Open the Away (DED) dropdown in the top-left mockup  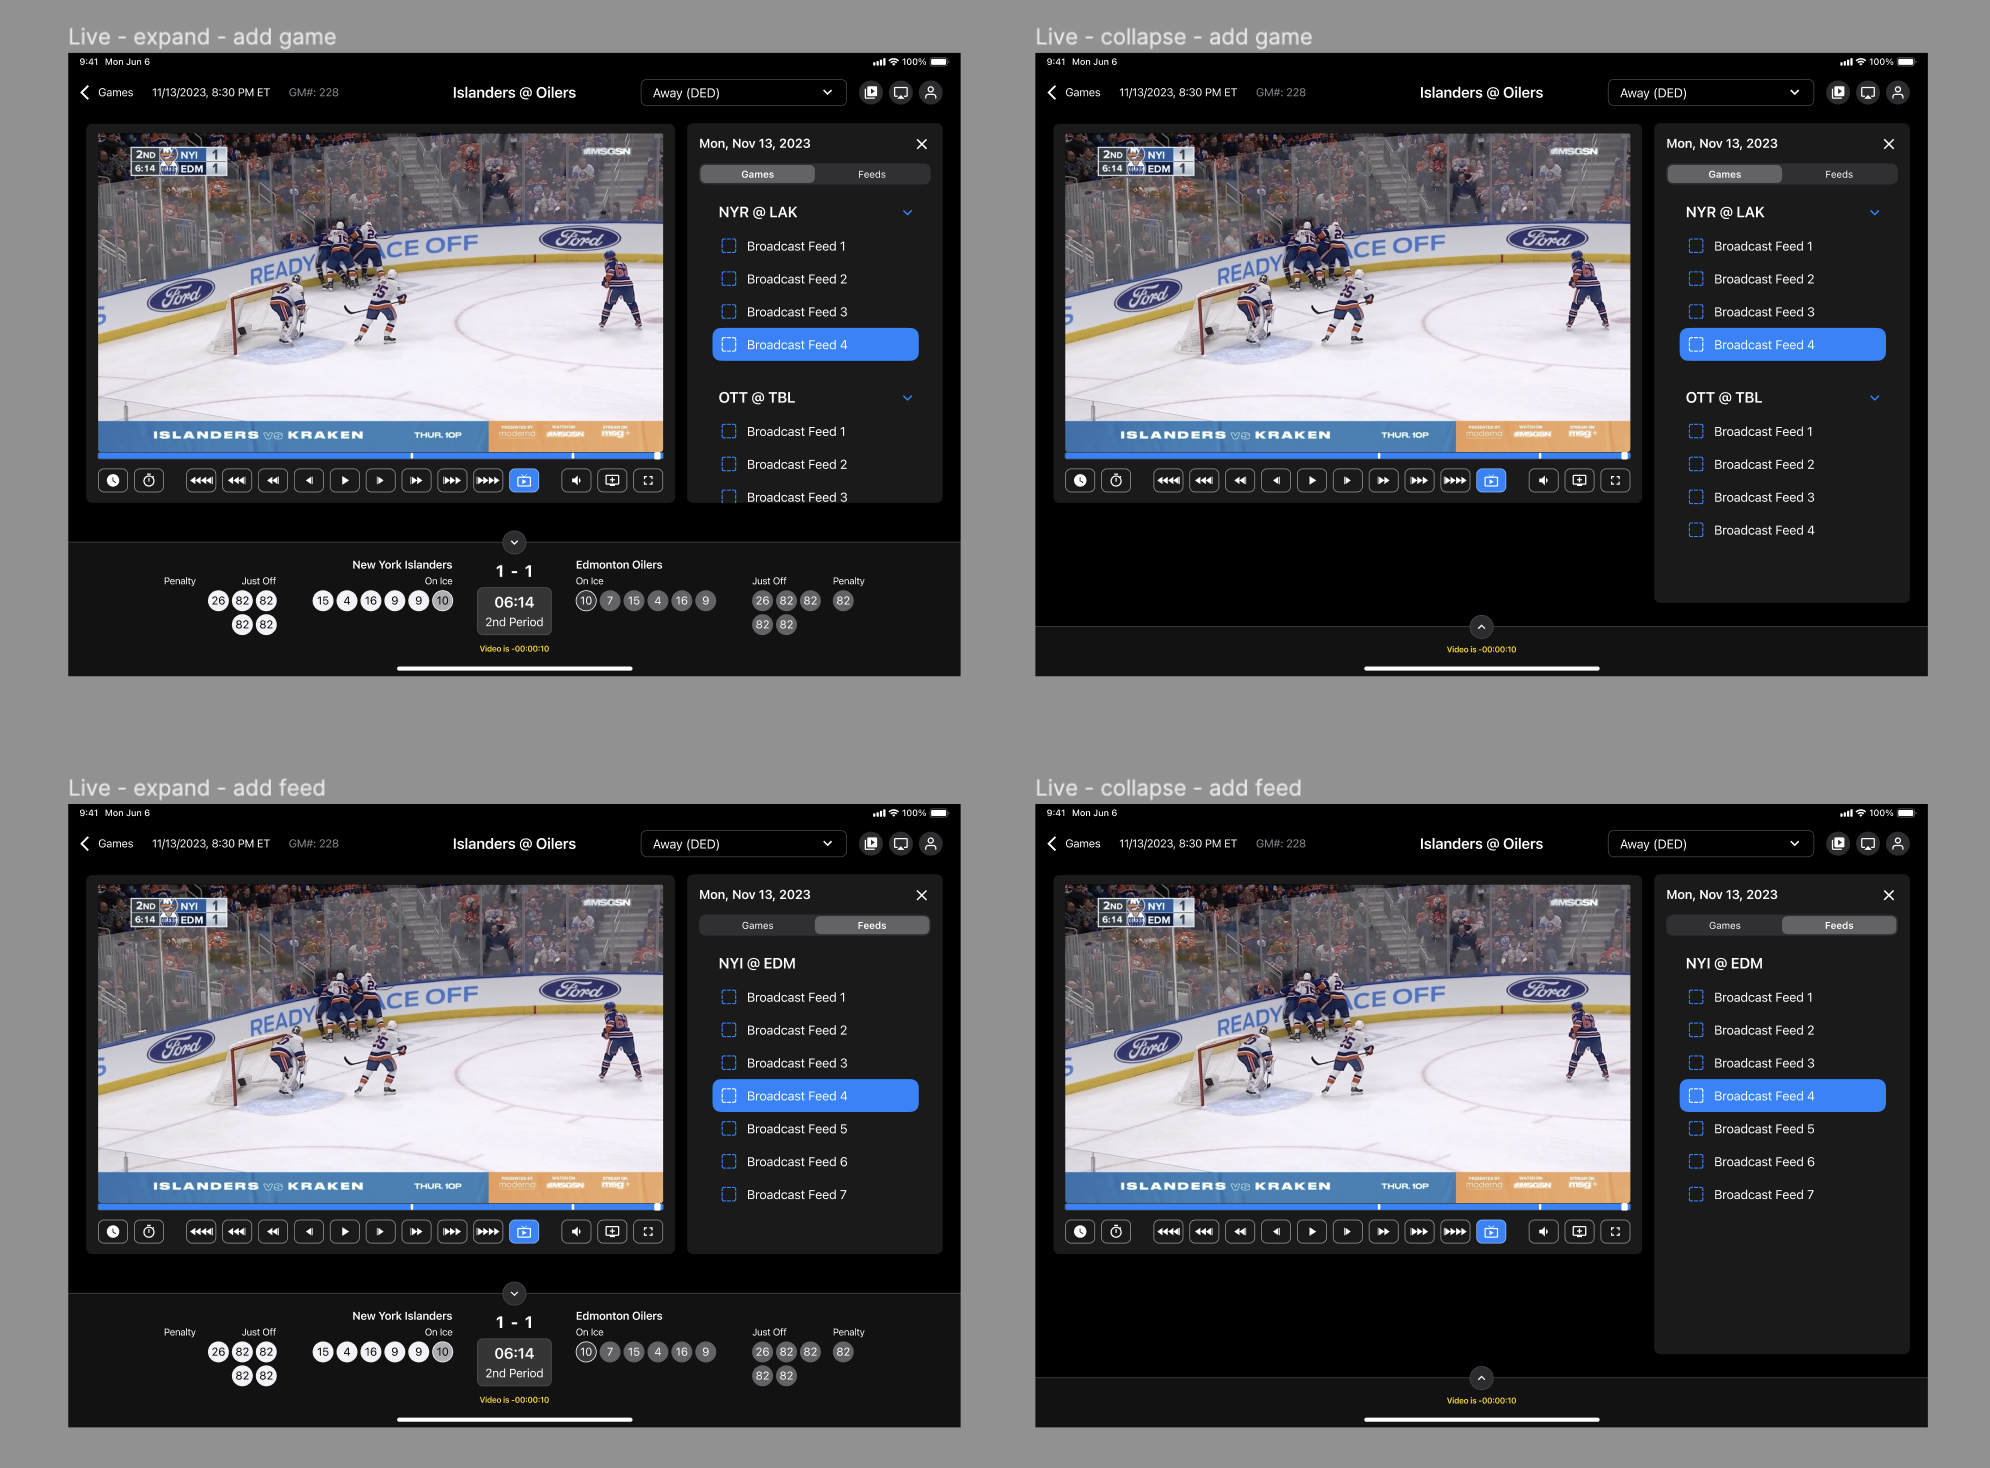tap(742, 93)
